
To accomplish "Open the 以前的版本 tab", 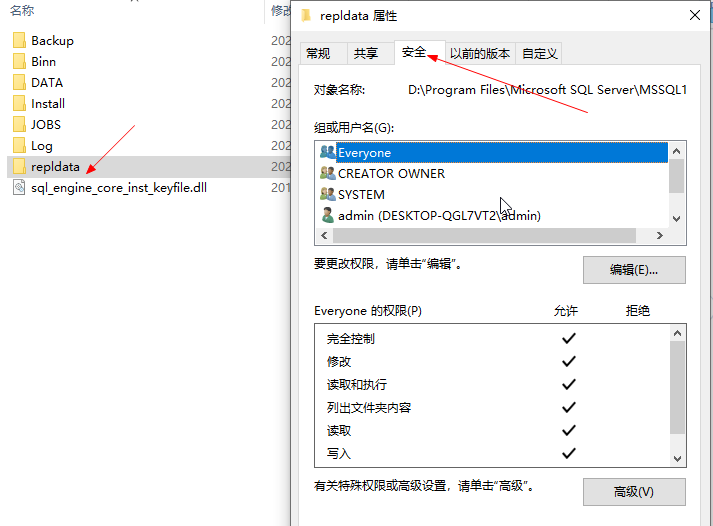I will (x=480, y=54).
